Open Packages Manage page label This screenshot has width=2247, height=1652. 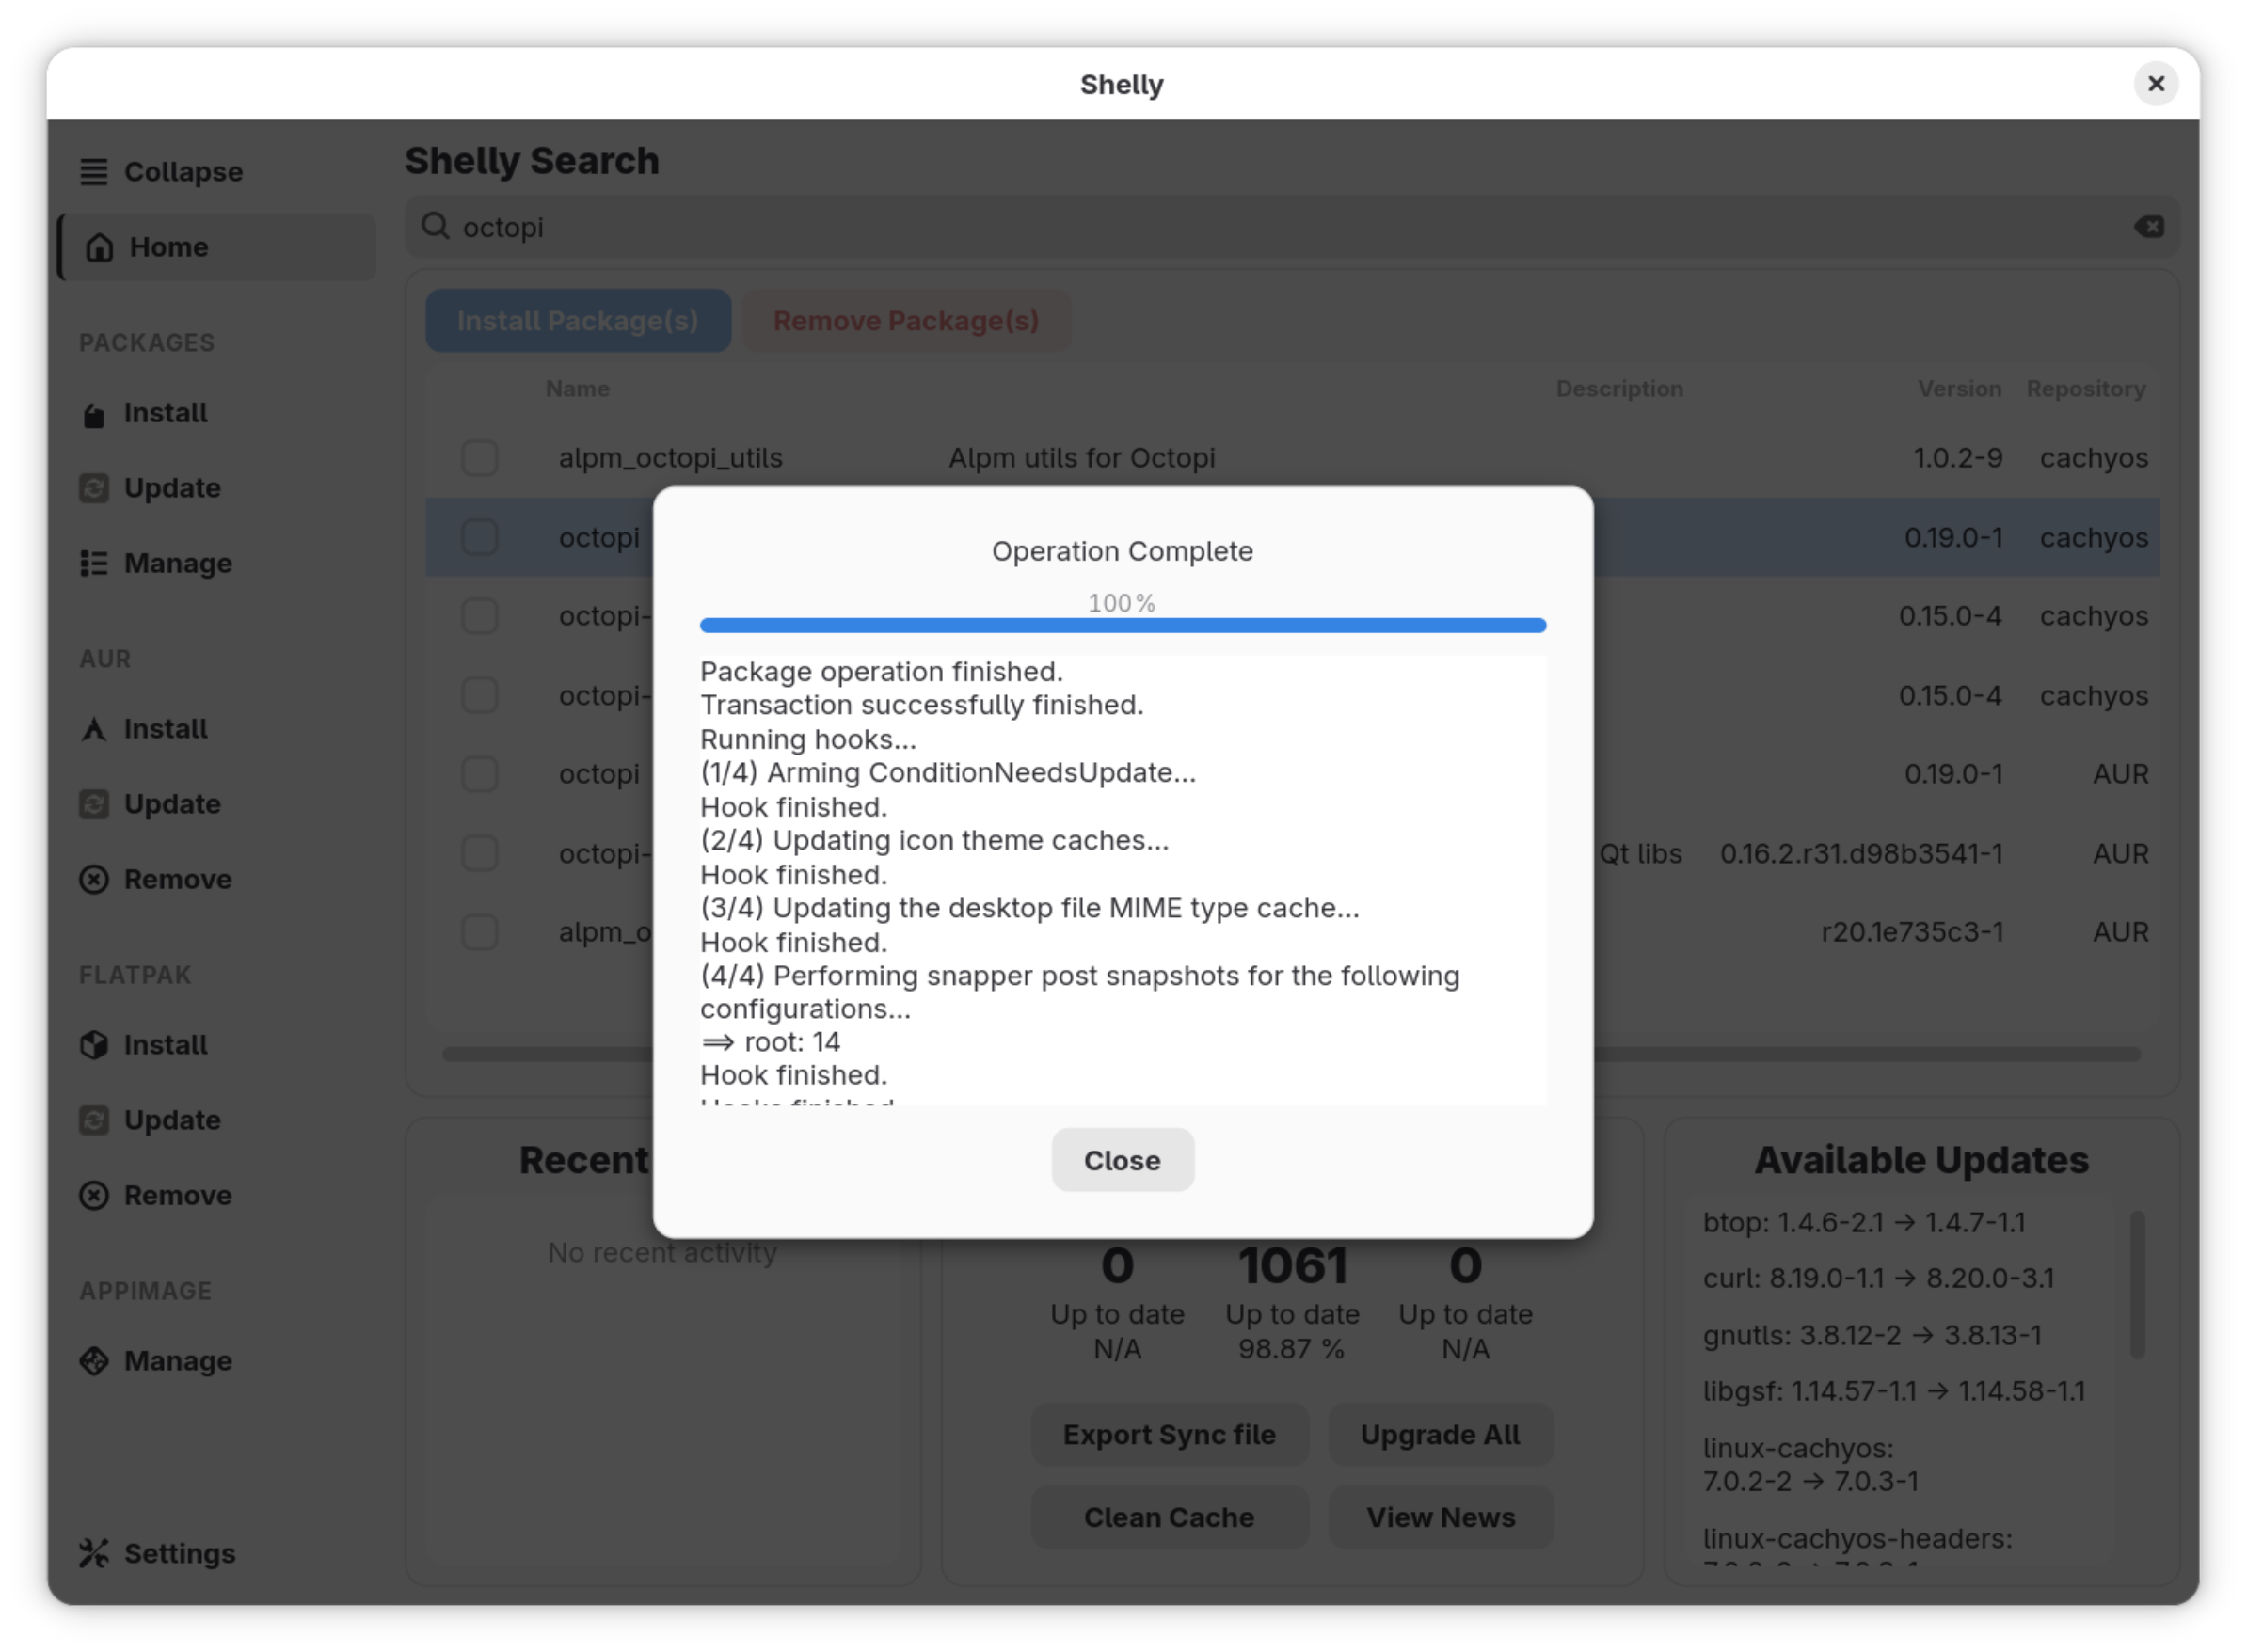[178, 564]
